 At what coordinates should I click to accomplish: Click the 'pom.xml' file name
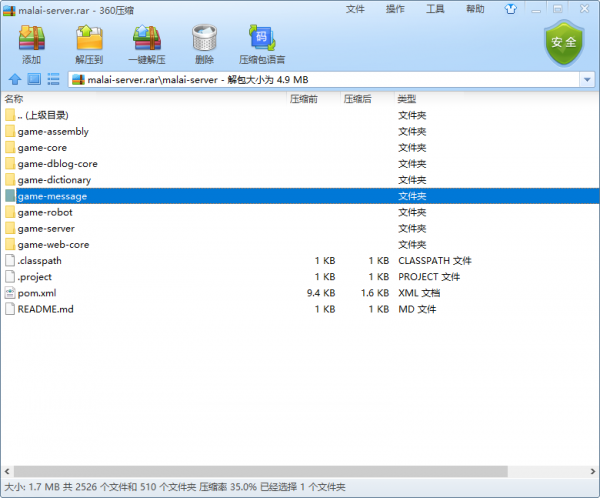pos(37,293)
